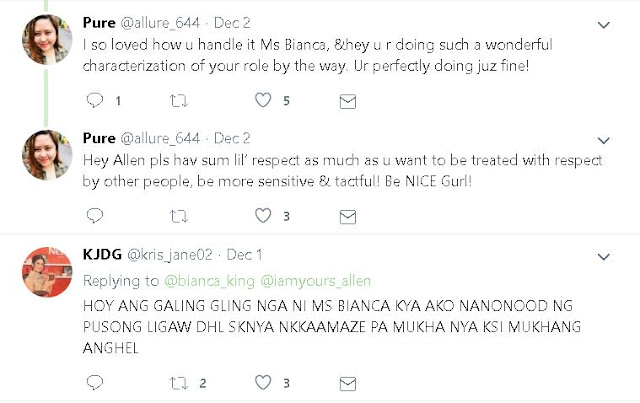
Task: Like KJDG's tweet about Pusong Ligaw
Action: [263, 382]
